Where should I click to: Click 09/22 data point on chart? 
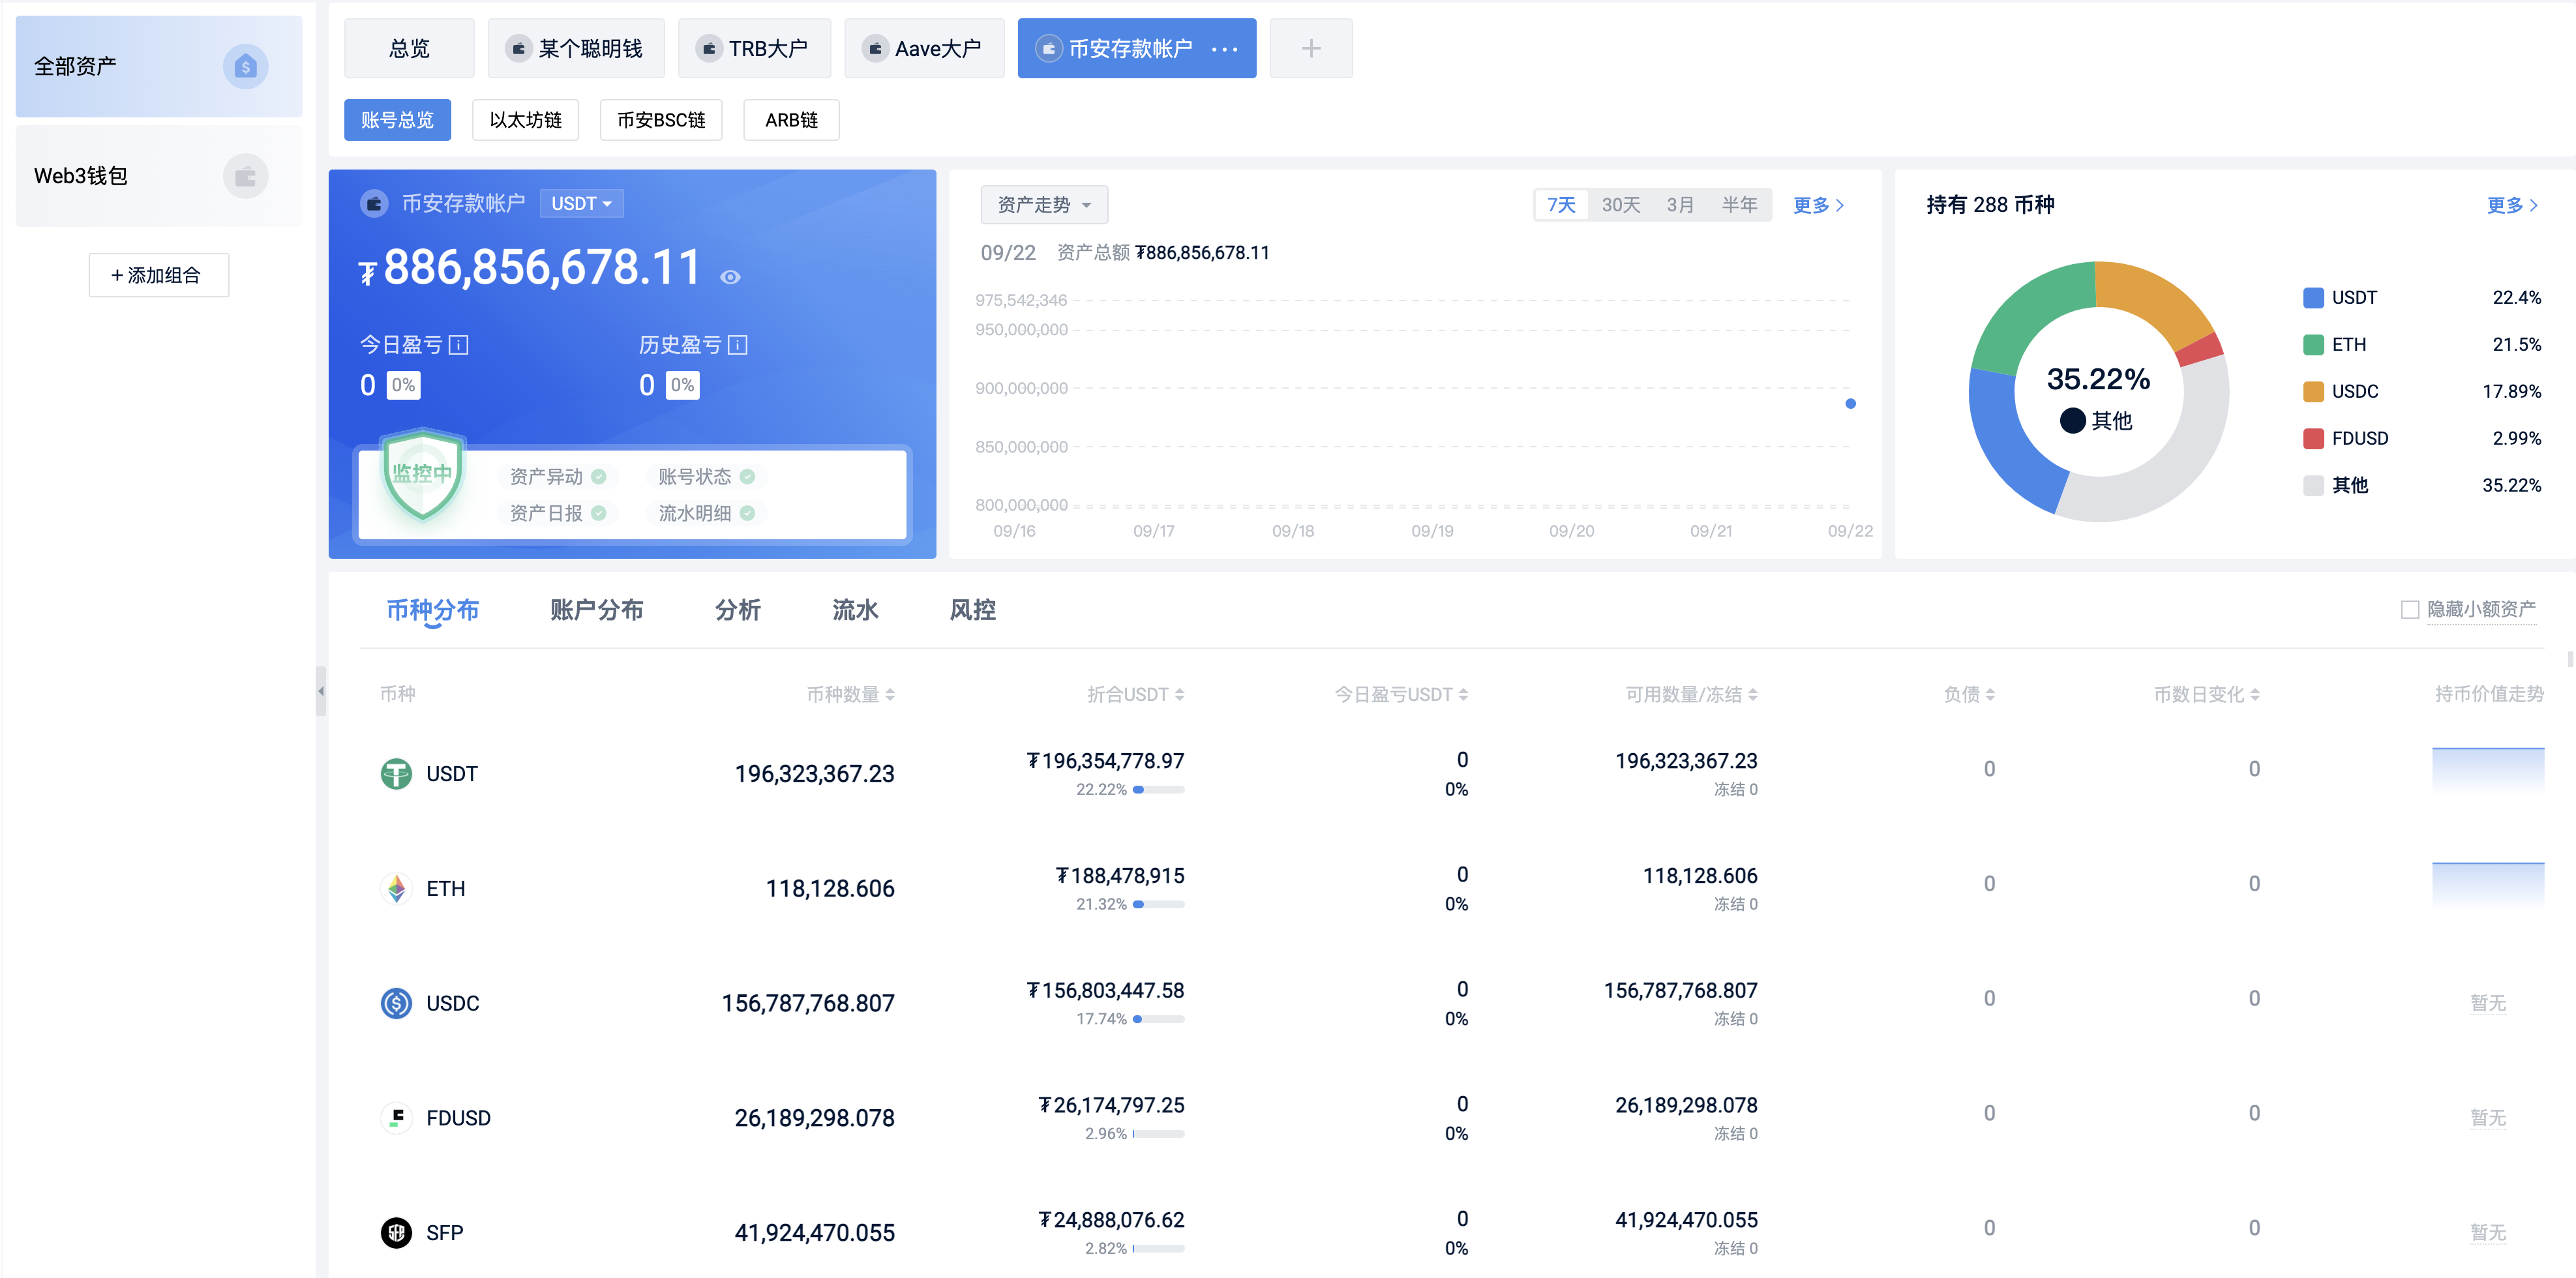point(1850,404)
